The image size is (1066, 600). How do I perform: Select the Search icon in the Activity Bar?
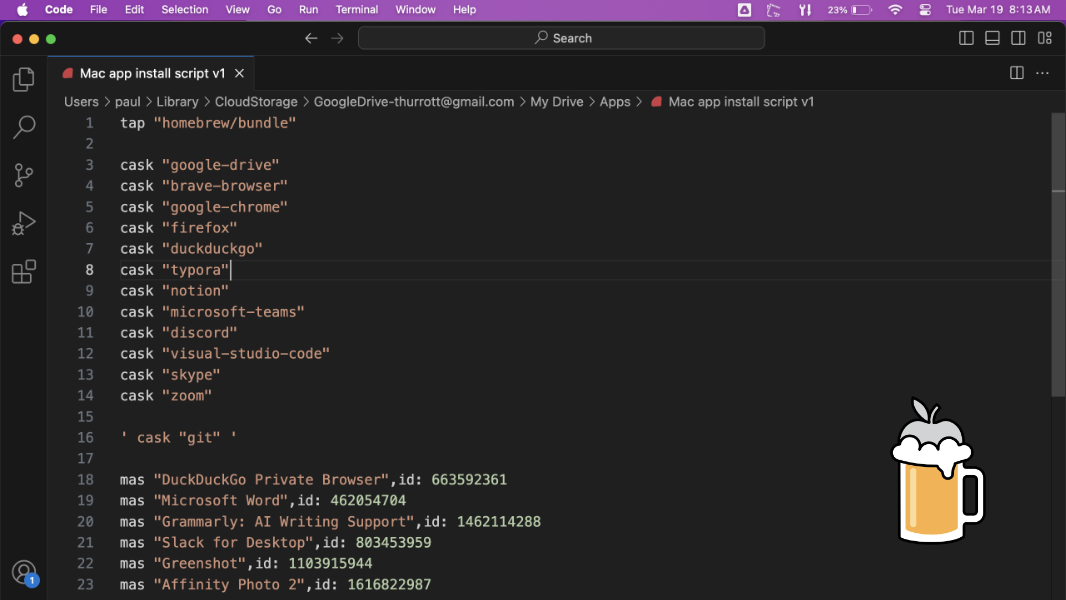coord(23,127)
